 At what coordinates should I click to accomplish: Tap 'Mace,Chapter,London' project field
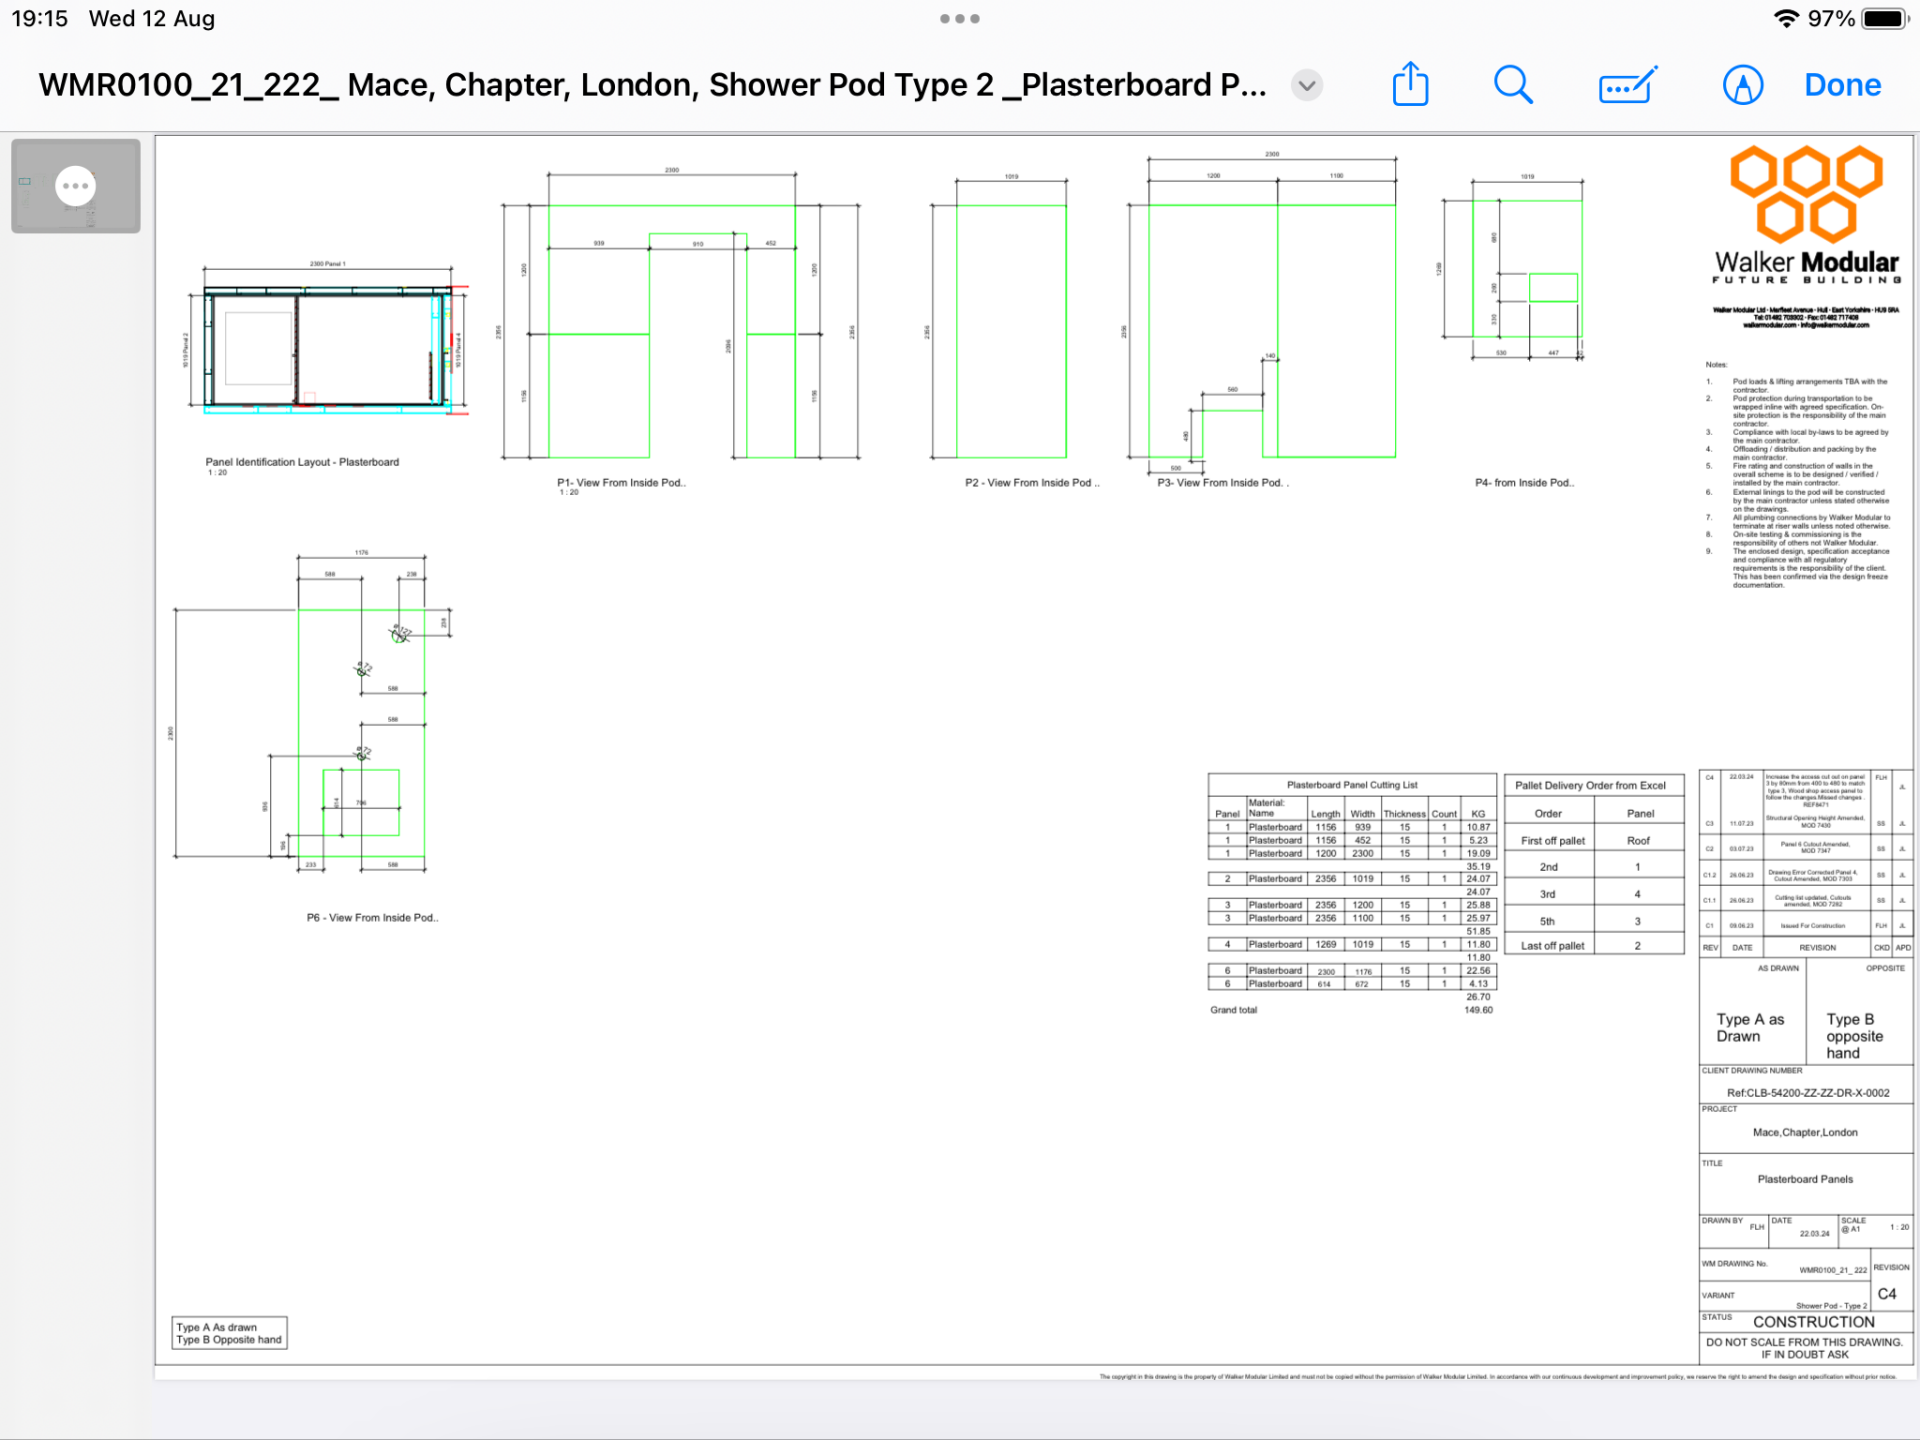[1805, 1132]
